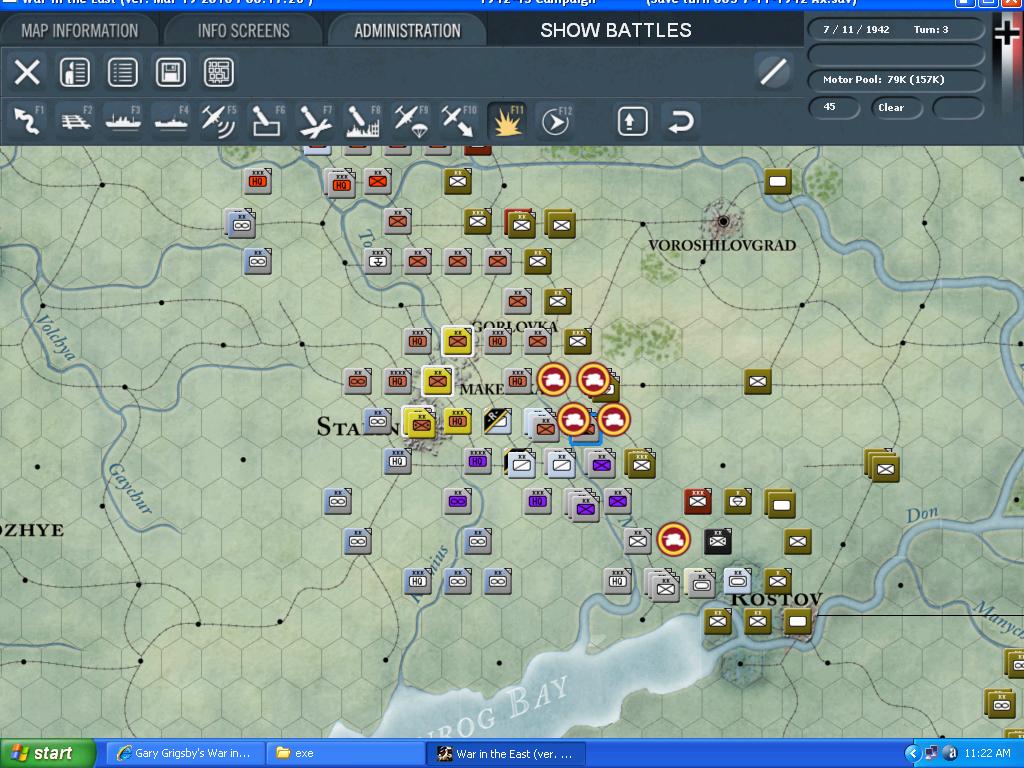Screen dimensions: 1024x768
Task: Select F1 move mode icon
Action: pyautogui.click(x=28, y=121)
